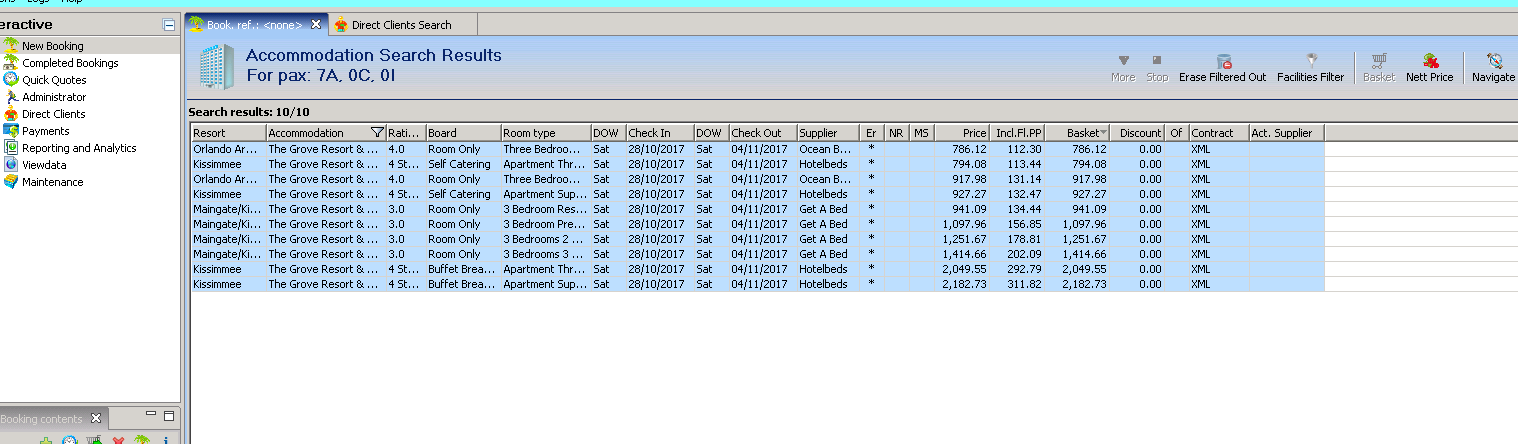This screenshot has width=1518, height=444.
Task: Click the 178.81 Incl.Fl.PP cell
Action: [x=1017, y=239]
